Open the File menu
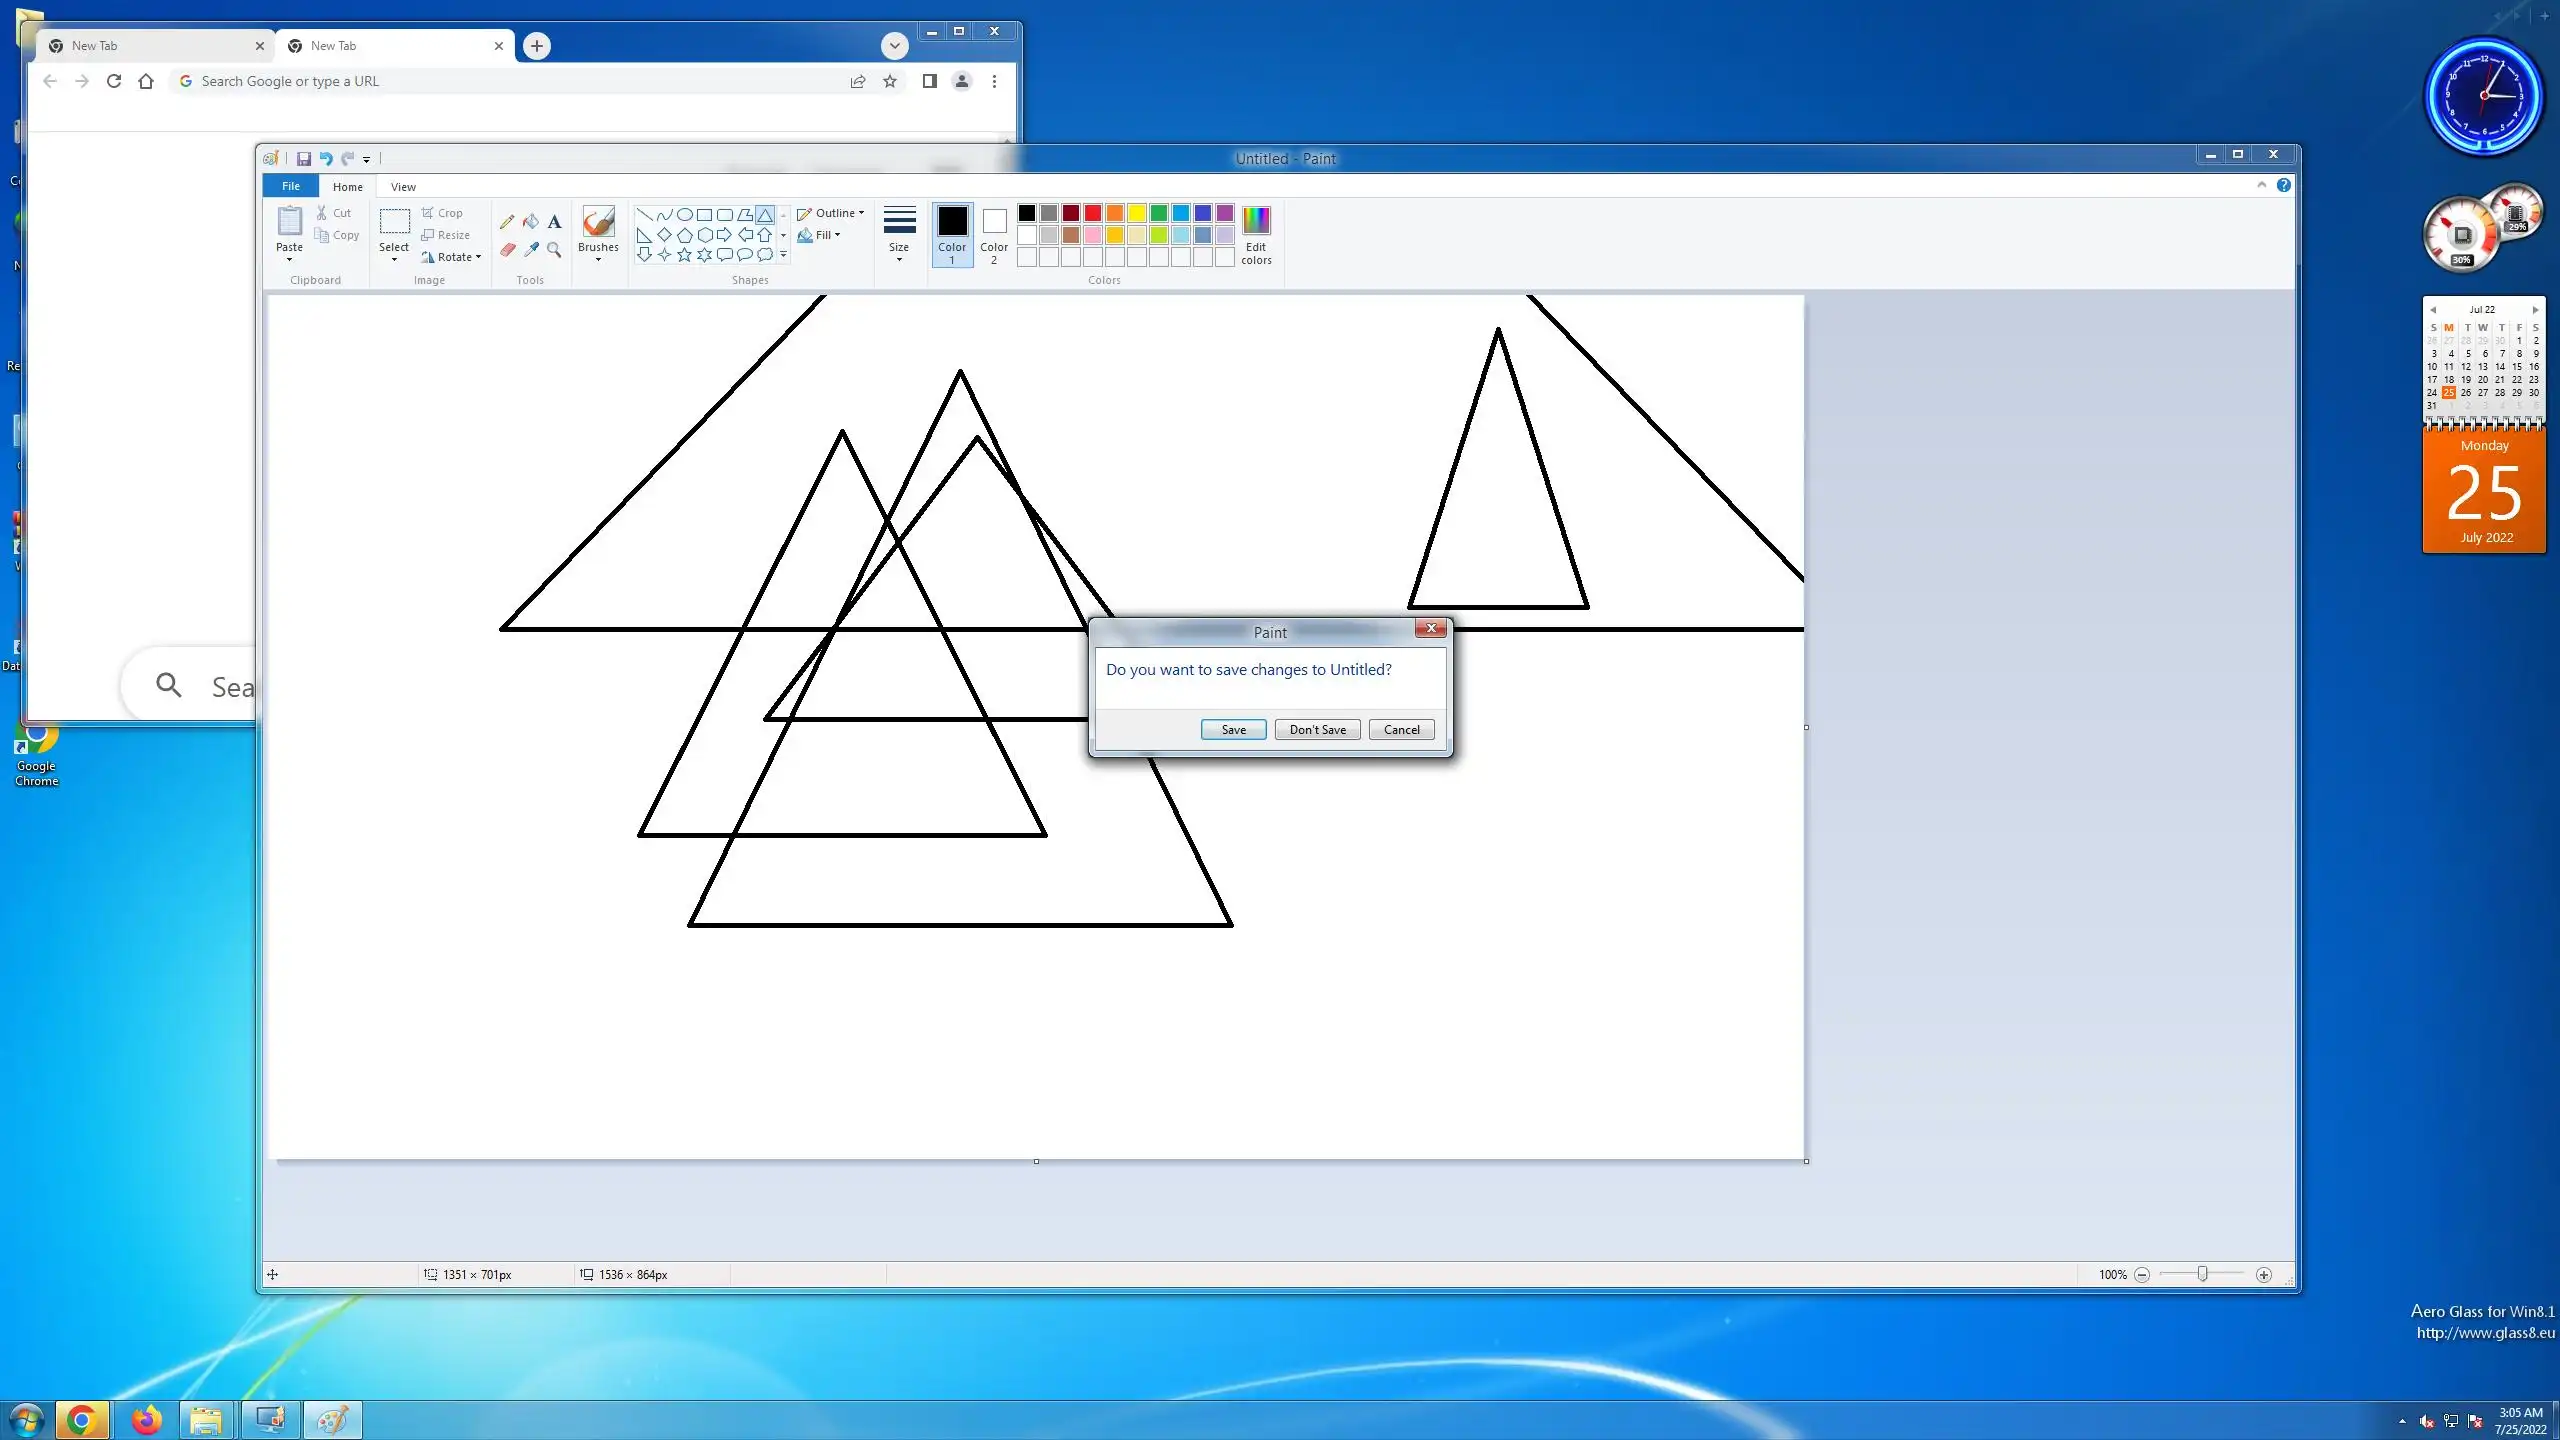This screenshot has width=2560, height=1440. pos(290,186)
